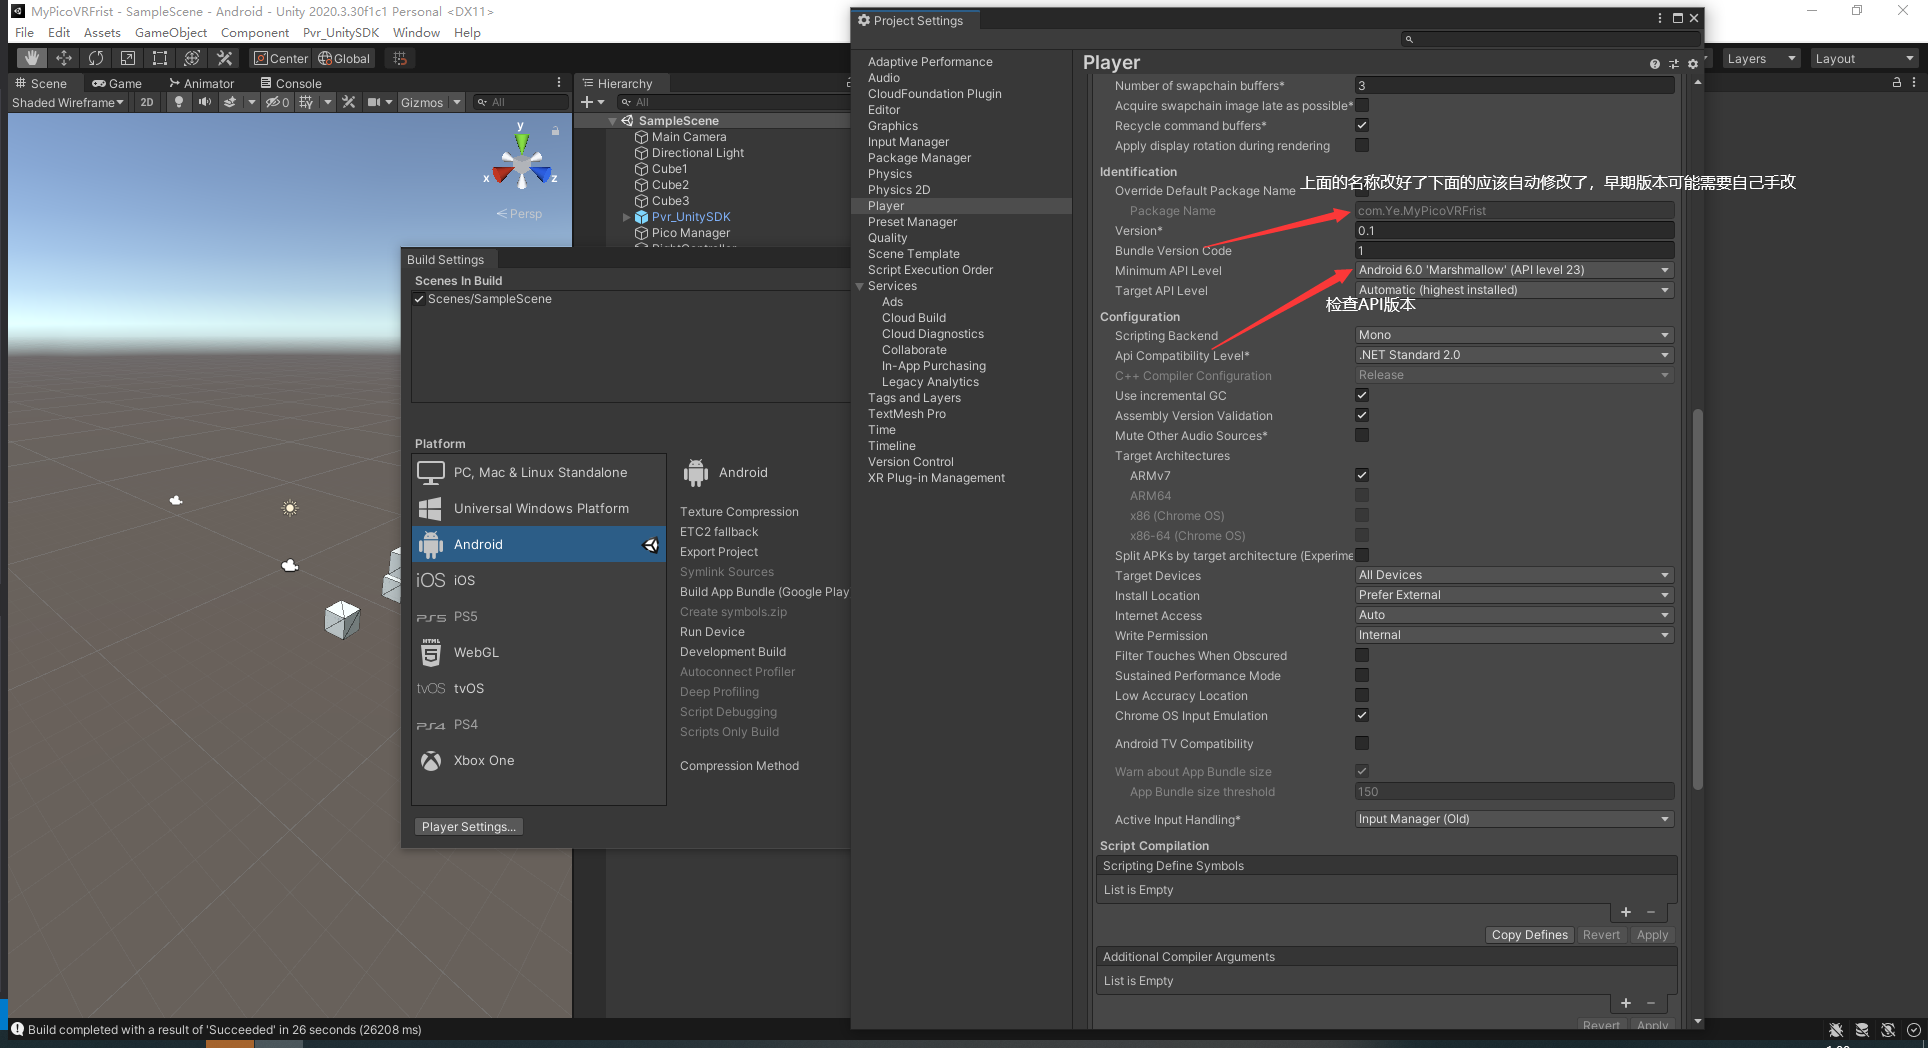Open Project Settings help icon

tap(1655, 64)
